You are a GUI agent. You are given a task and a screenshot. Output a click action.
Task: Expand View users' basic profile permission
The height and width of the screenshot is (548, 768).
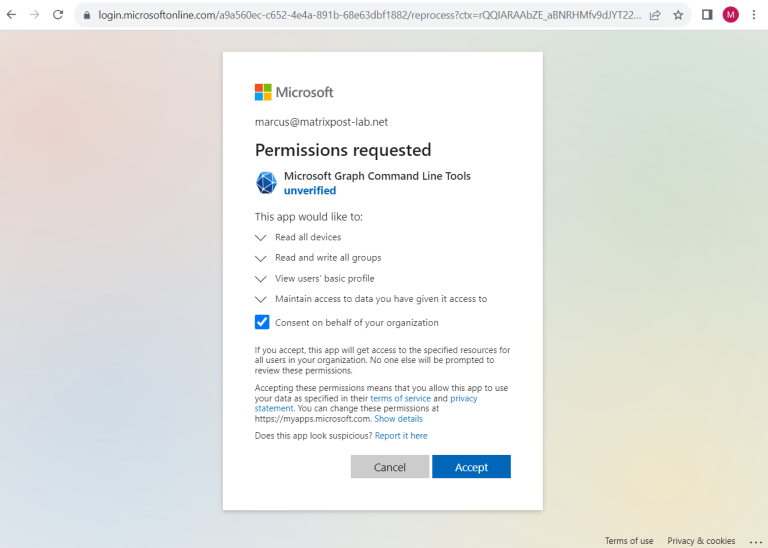coord(261,279)
